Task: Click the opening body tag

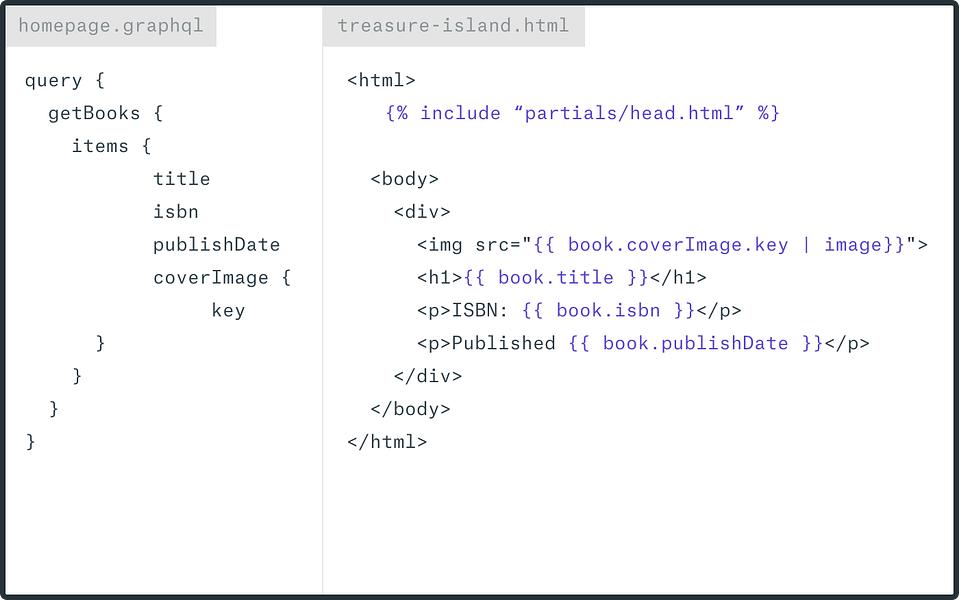Action: [x=404, y=179]
